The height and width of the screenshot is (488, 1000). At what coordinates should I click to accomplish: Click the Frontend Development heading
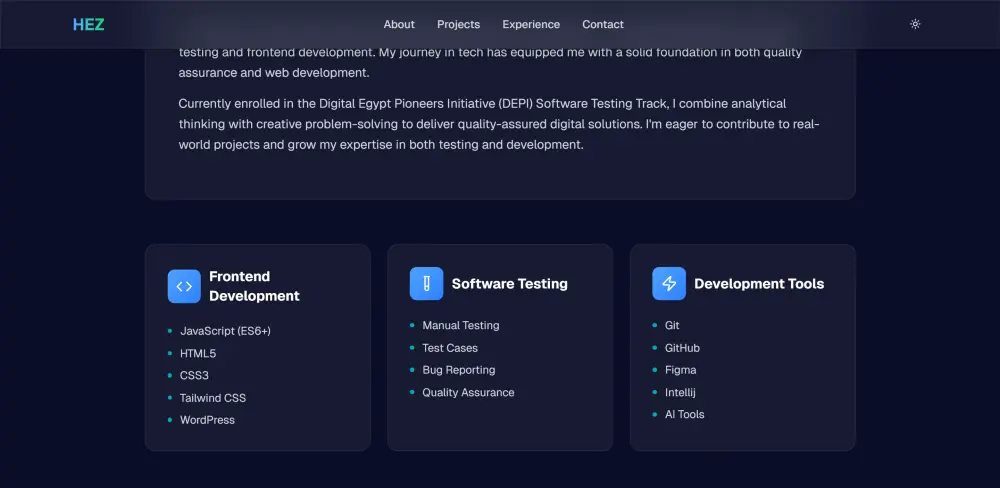point(254,286)
